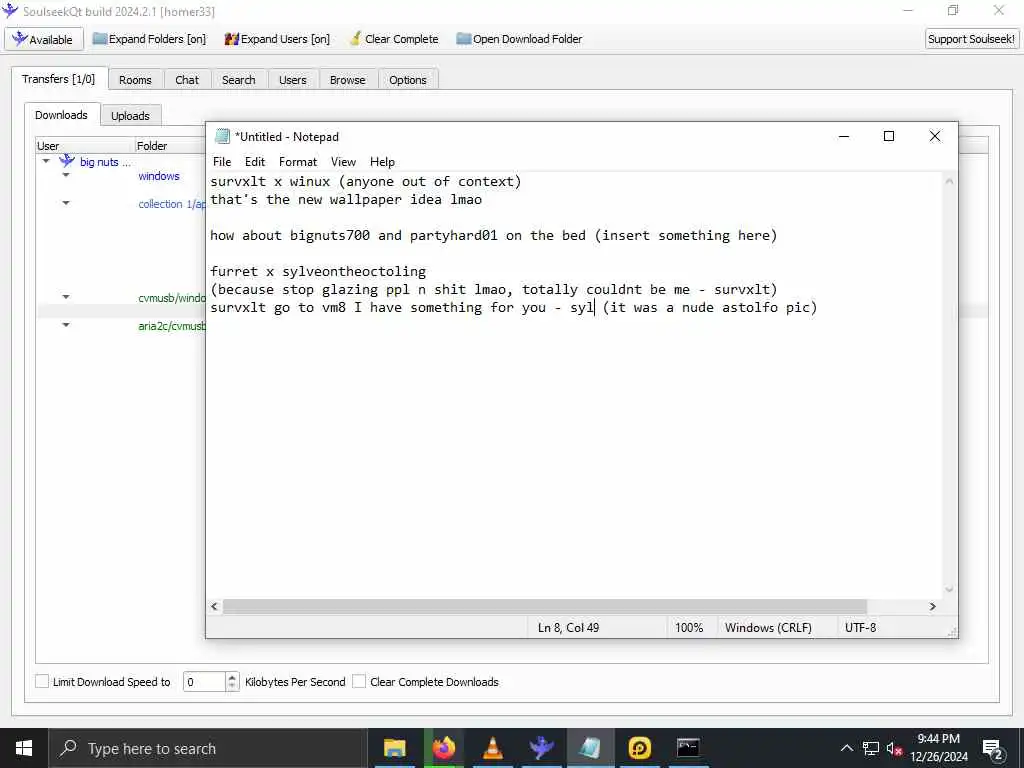This screenshot has height=768, width=1024.
Task: Click Notepad horizontal scroll left arrow
Action: 214,606
